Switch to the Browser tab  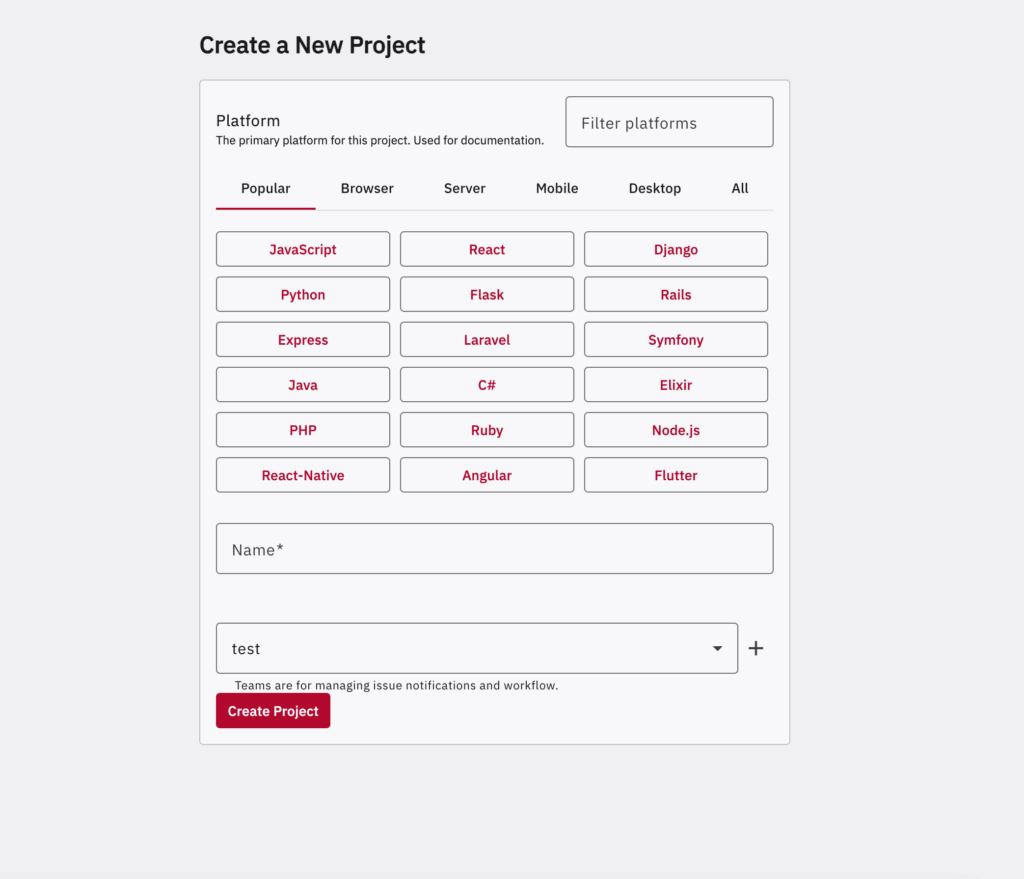[x=367, y=188]
